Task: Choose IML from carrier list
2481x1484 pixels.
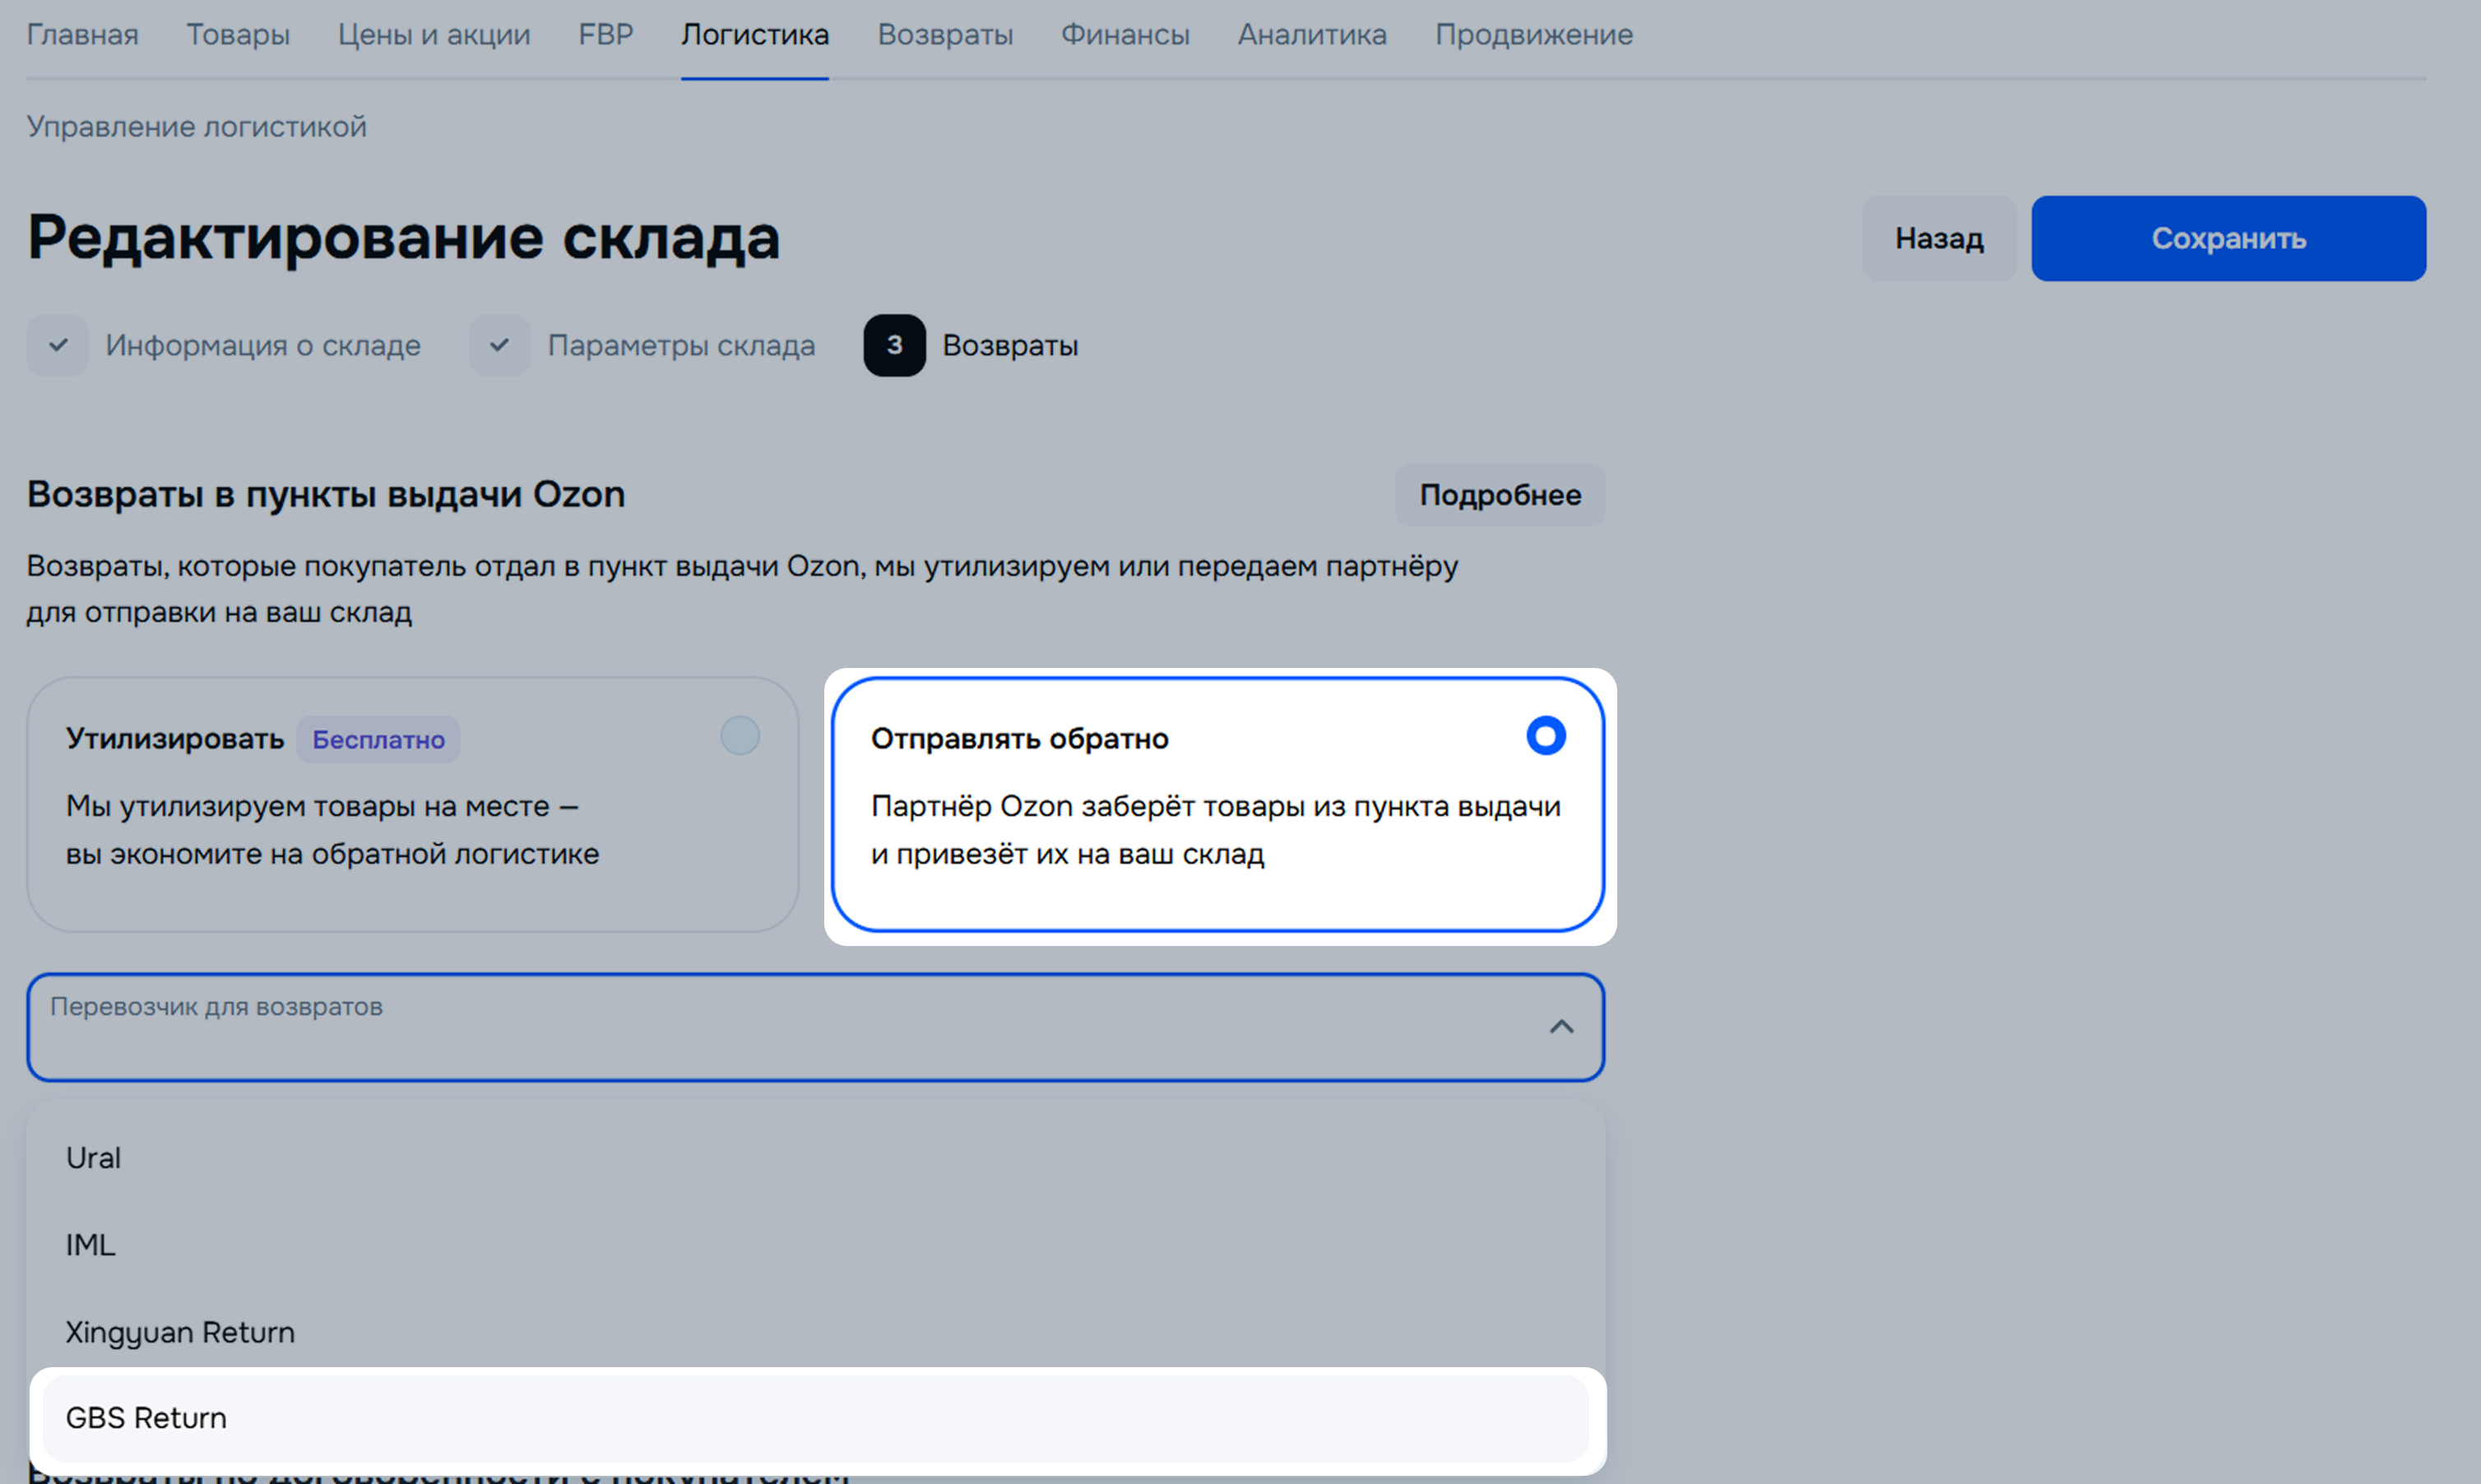Action: tap(91, 1245)
